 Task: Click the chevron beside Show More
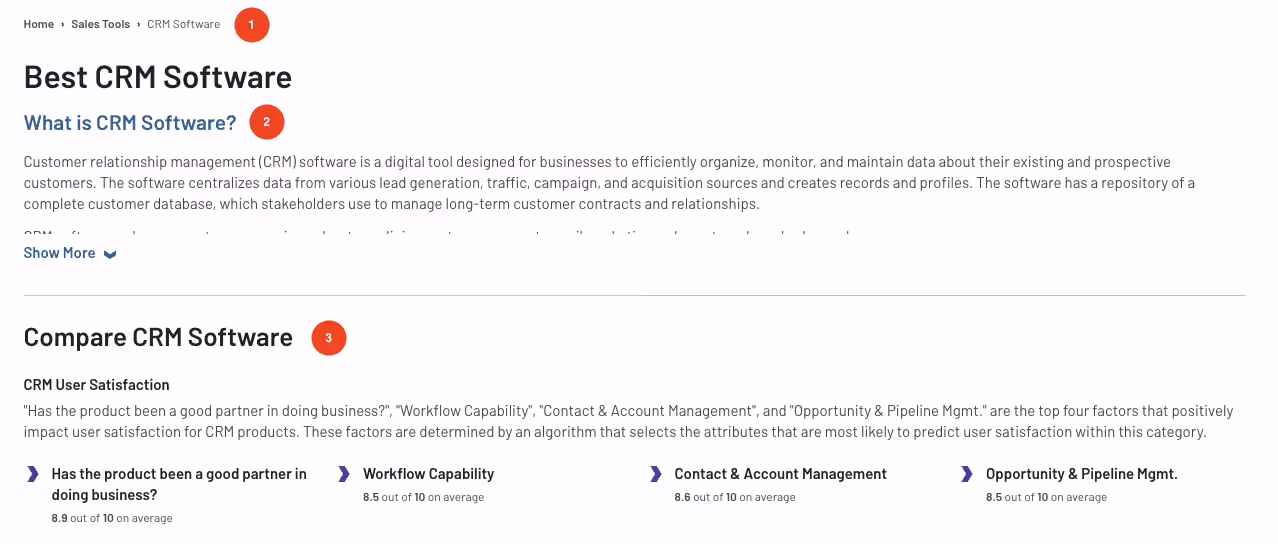click(x=110, y=254)
